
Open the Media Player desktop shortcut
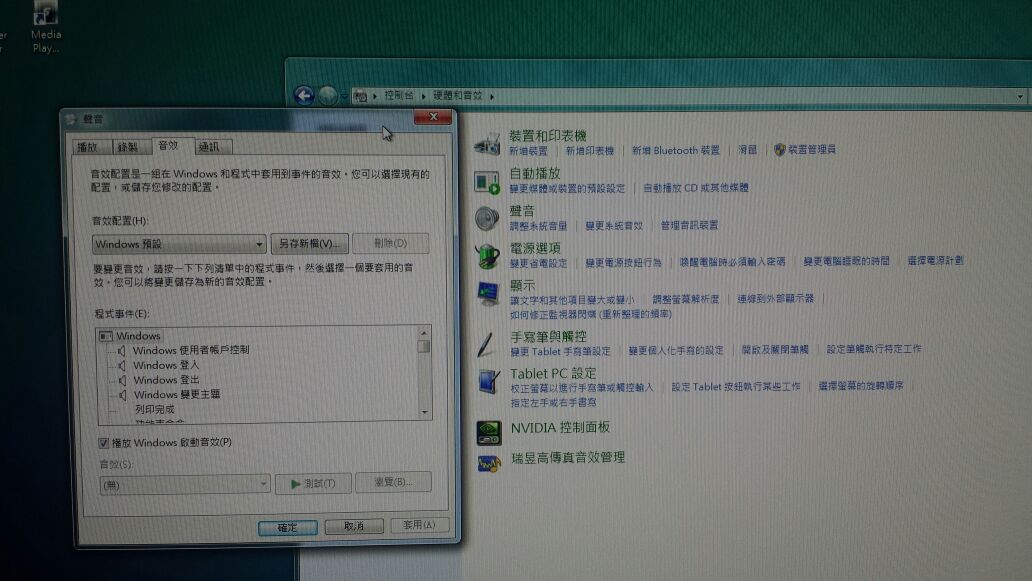pyautogui.click(x=45, y=26)
